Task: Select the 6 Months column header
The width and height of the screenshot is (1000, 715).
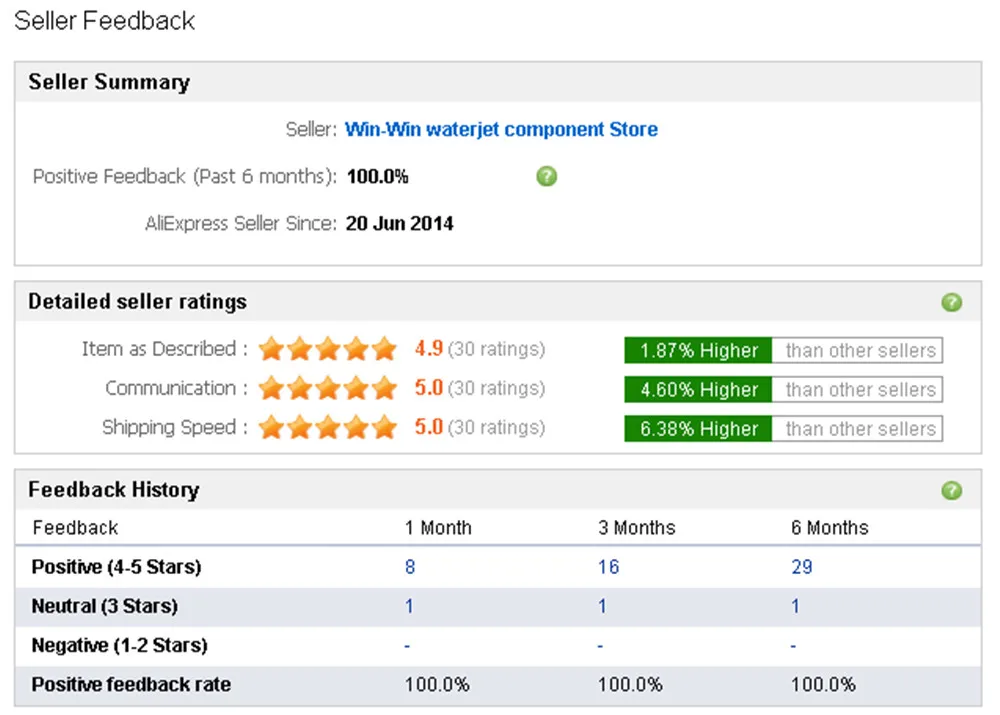Action: [830, 528]
